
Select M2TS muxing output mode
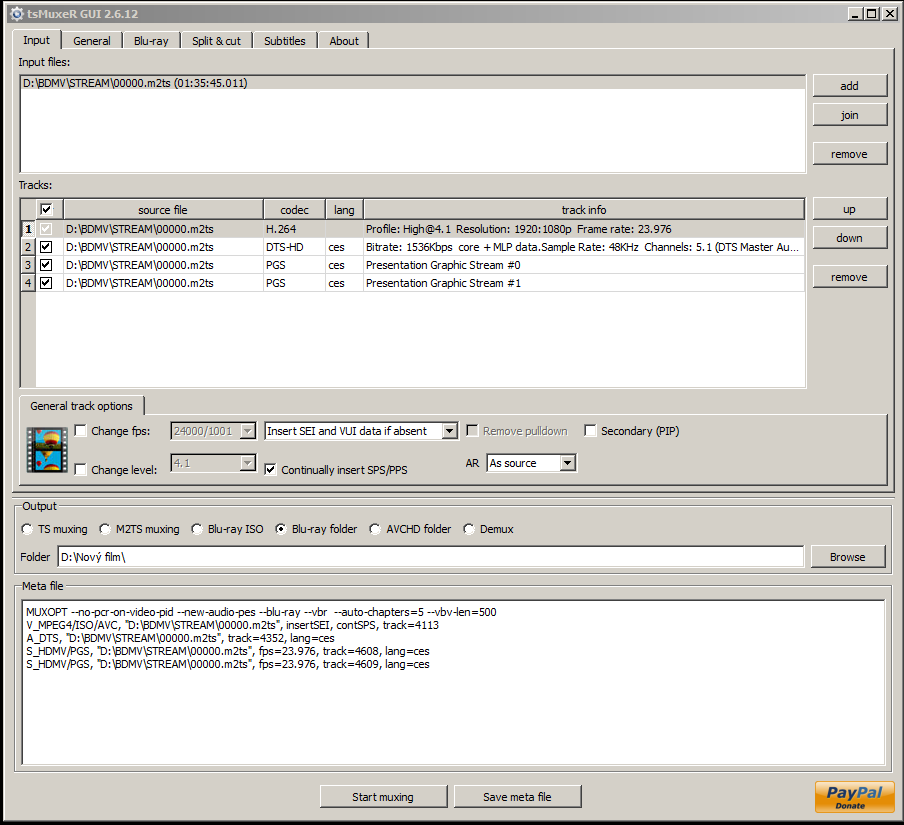click(x=105, y=529)
